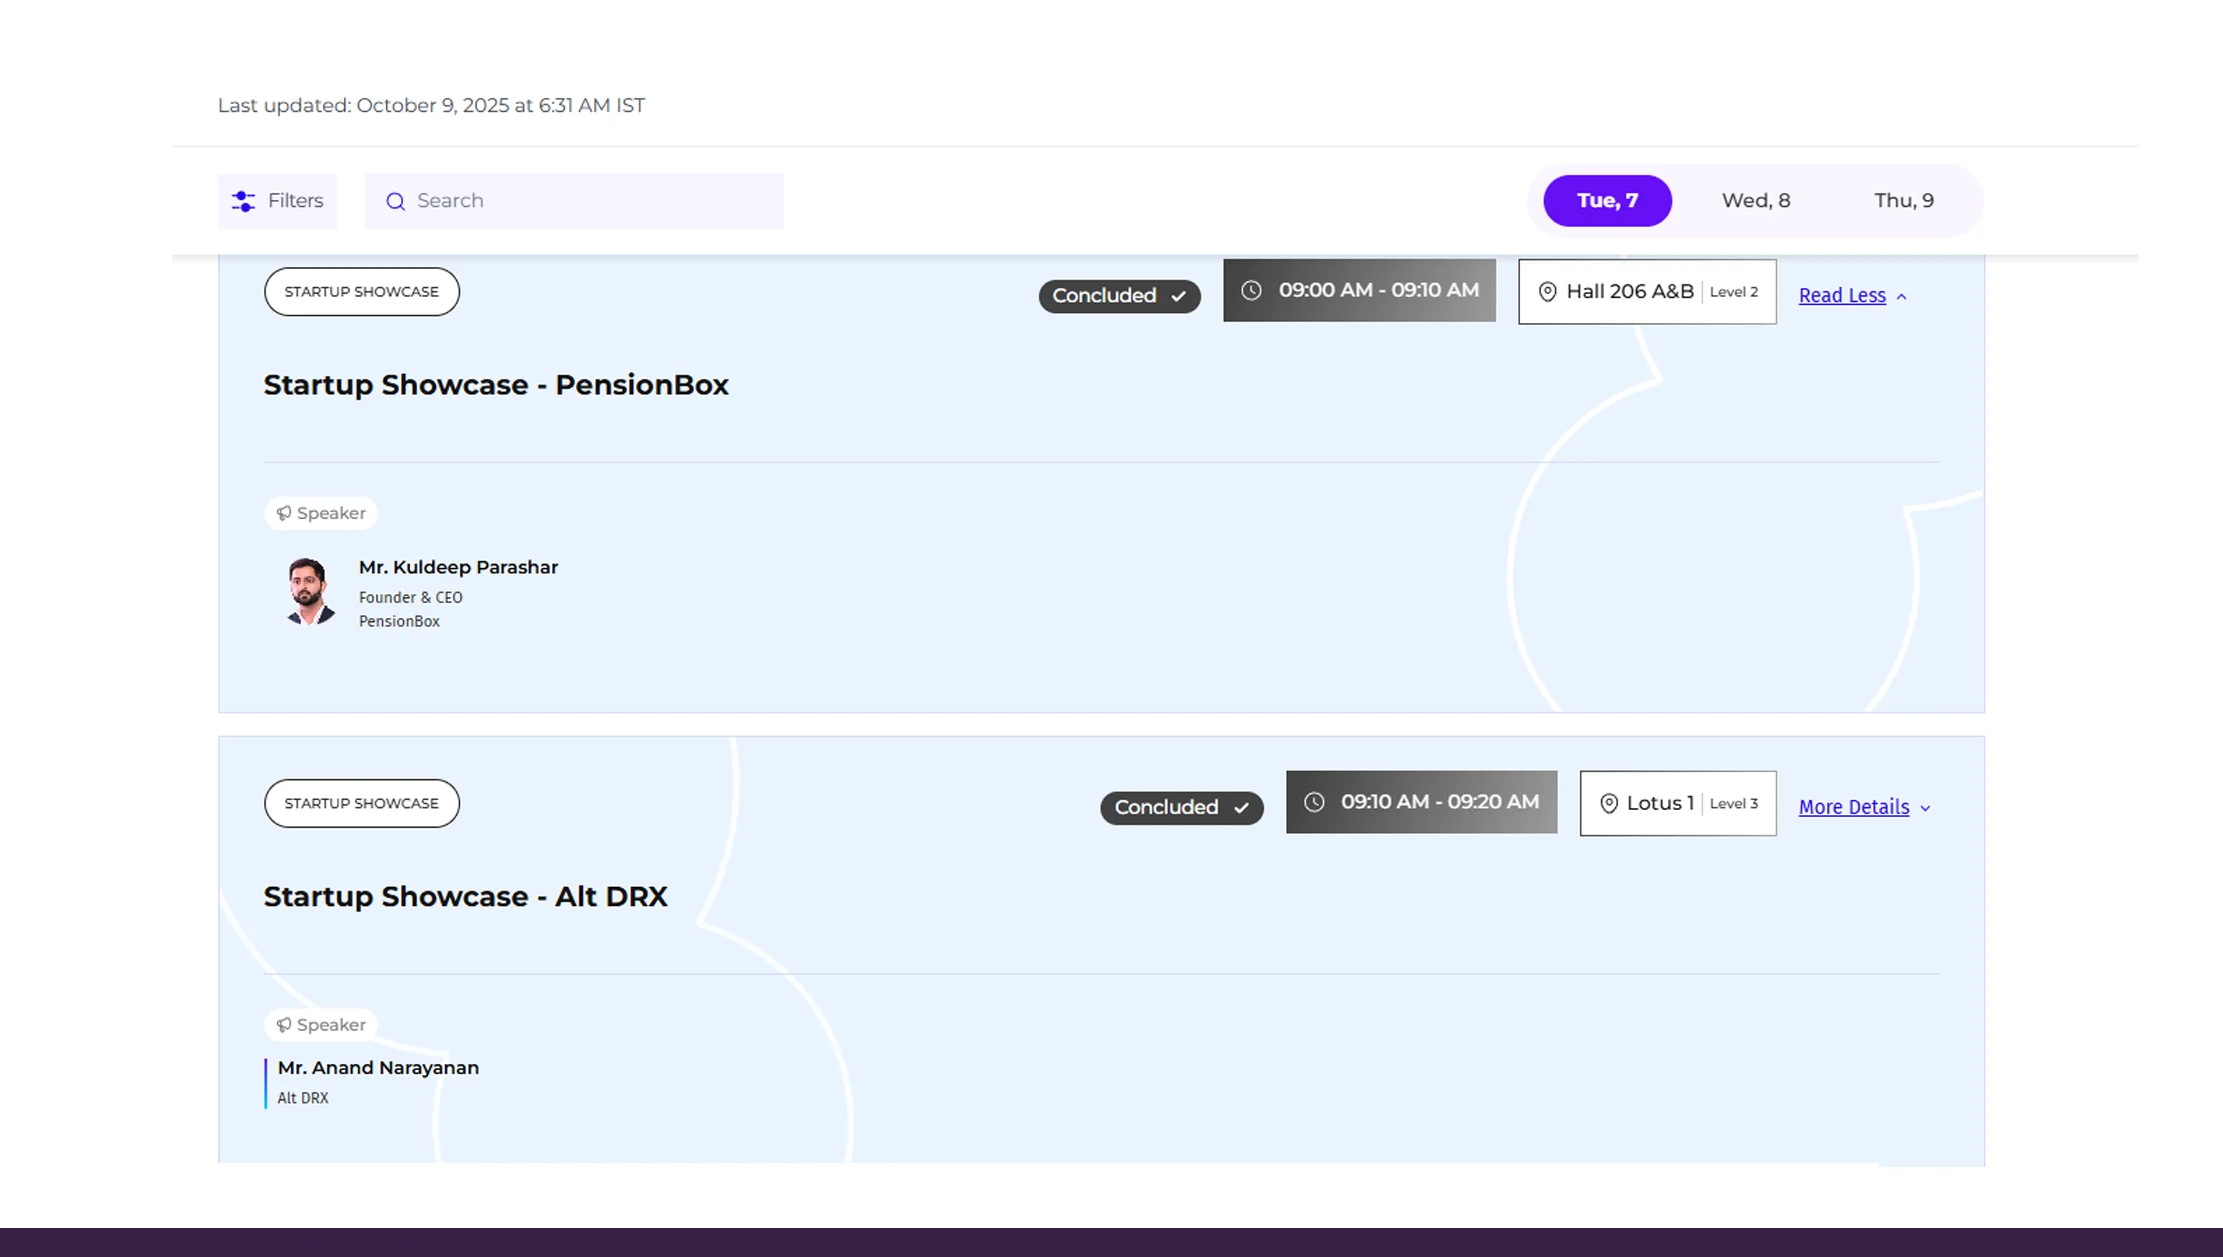The image size is (2223, 1257).
Task: Click megaphone icon in Alt DRX Speaker label
Action: click(284, 1025)
